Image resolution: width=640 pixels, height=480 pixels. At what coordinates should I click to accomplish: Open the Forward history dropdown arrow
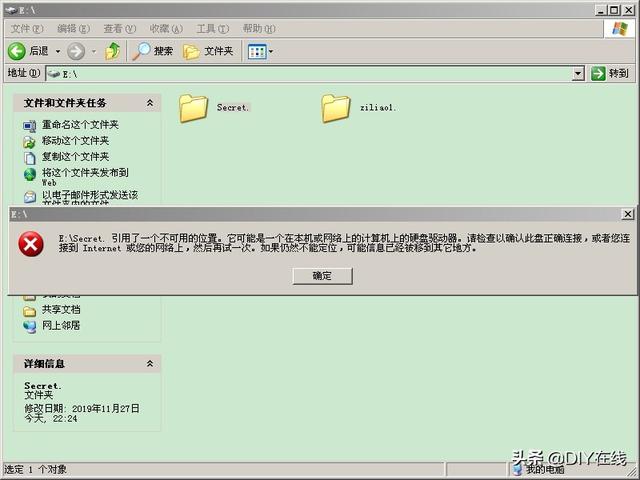click(94, 51)
